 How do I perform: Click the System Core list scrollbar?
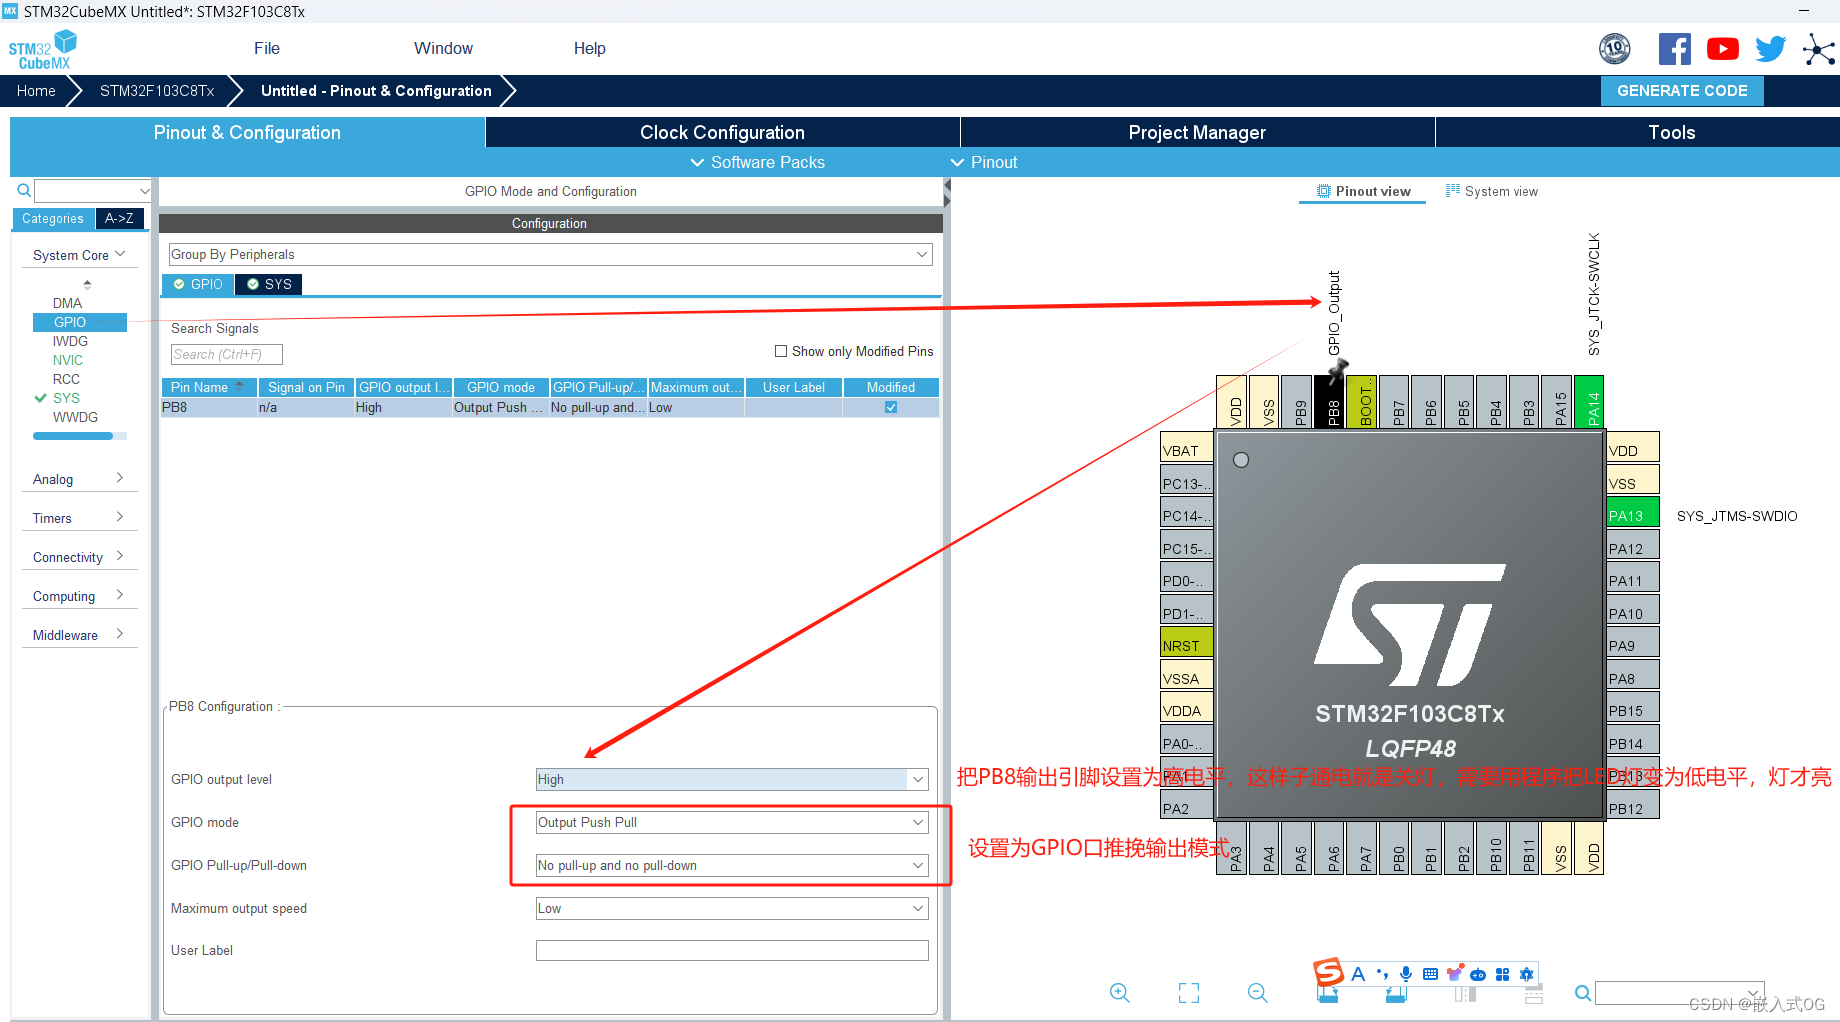73,436
